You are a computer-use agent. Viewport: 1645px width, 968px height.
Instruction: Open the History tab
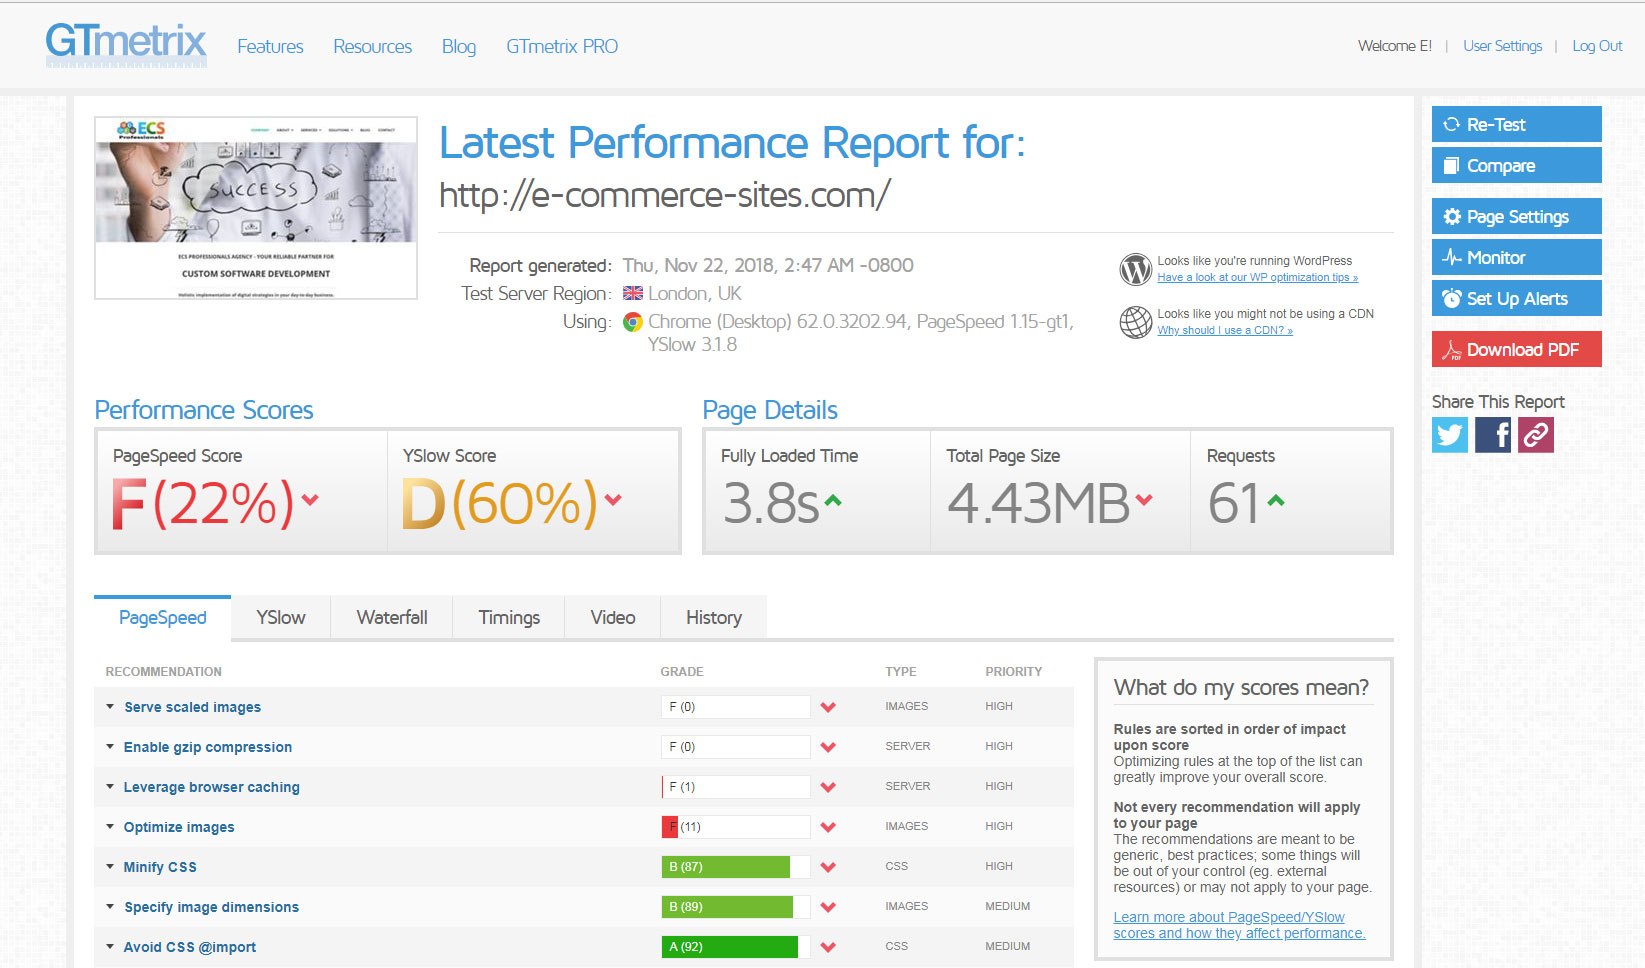[714, 618]
